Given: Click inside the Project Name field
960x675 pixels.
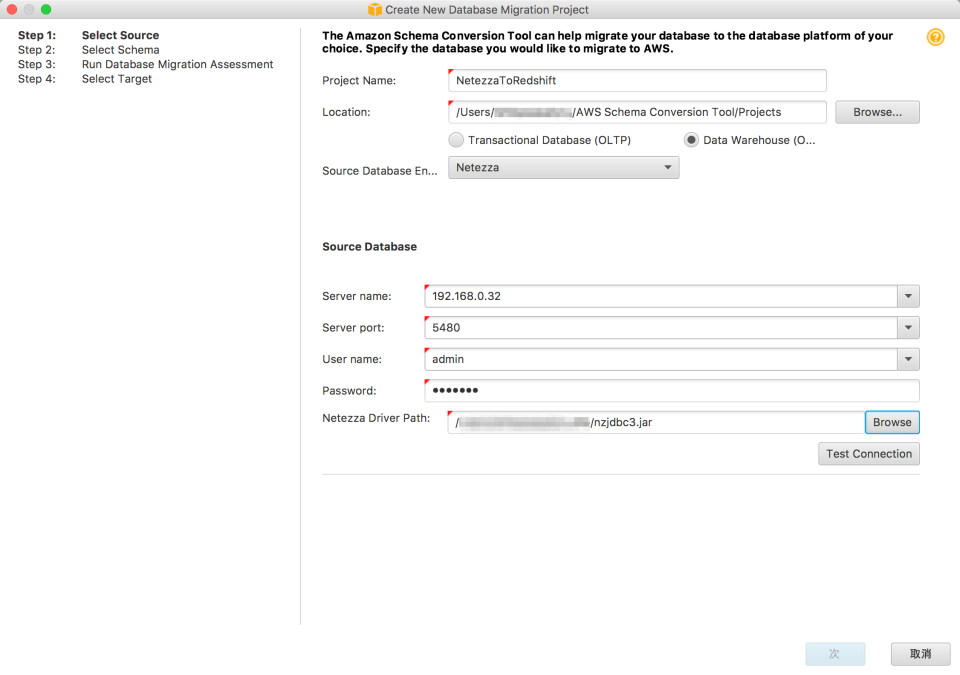Looking at the screenshot, I should click(x=637, y=80).
